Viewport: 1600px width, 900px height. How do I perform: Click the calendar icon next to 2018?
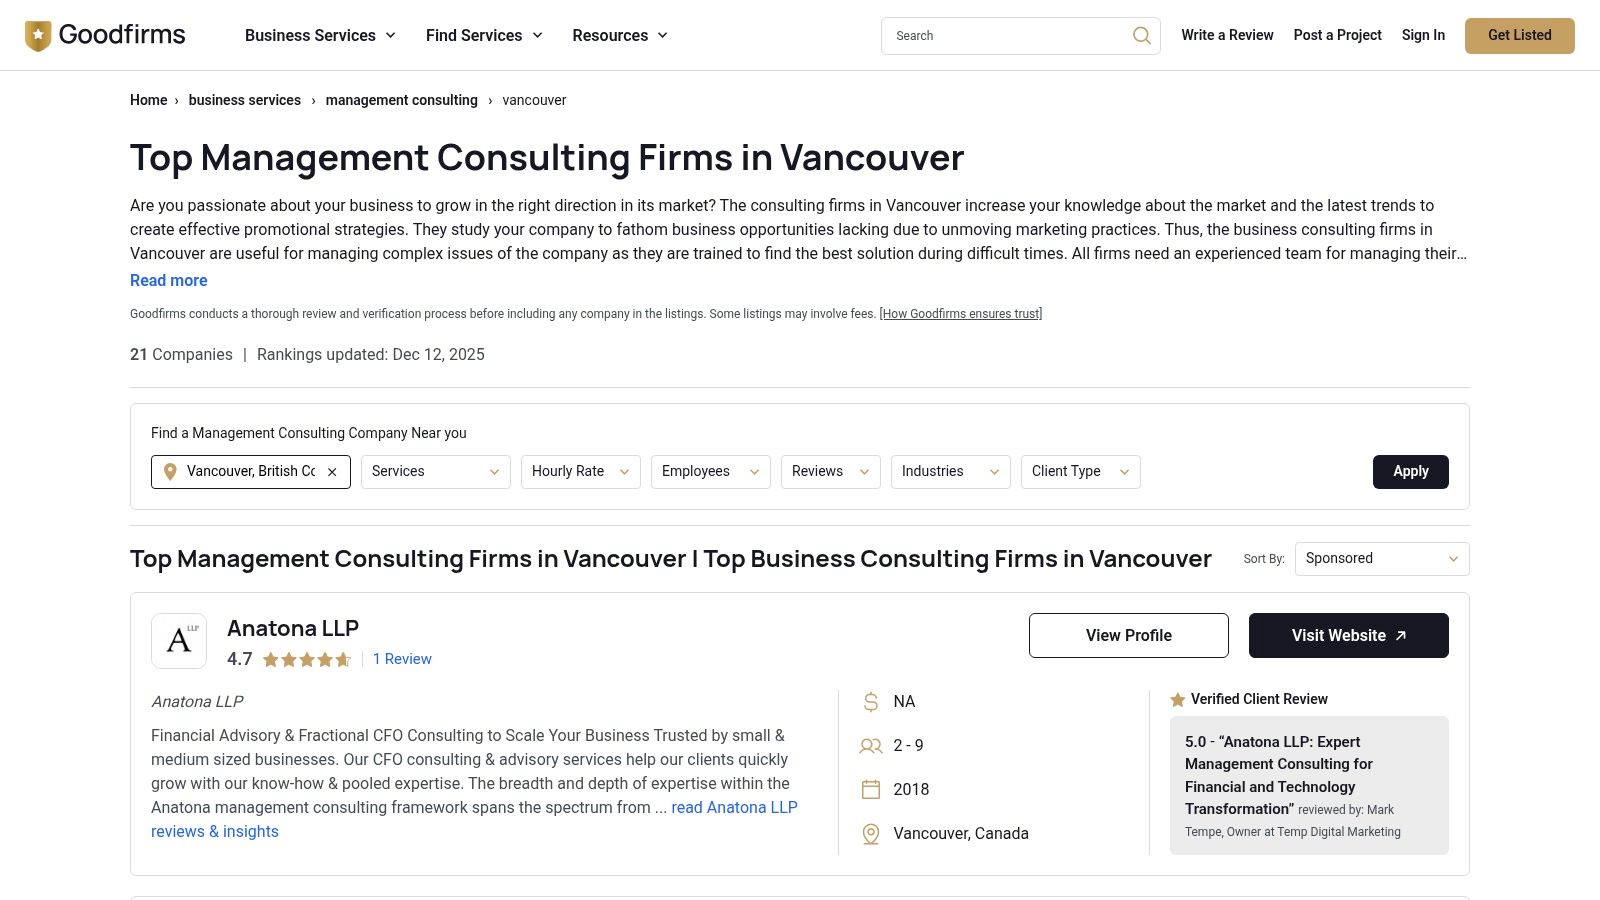(870, 789)
